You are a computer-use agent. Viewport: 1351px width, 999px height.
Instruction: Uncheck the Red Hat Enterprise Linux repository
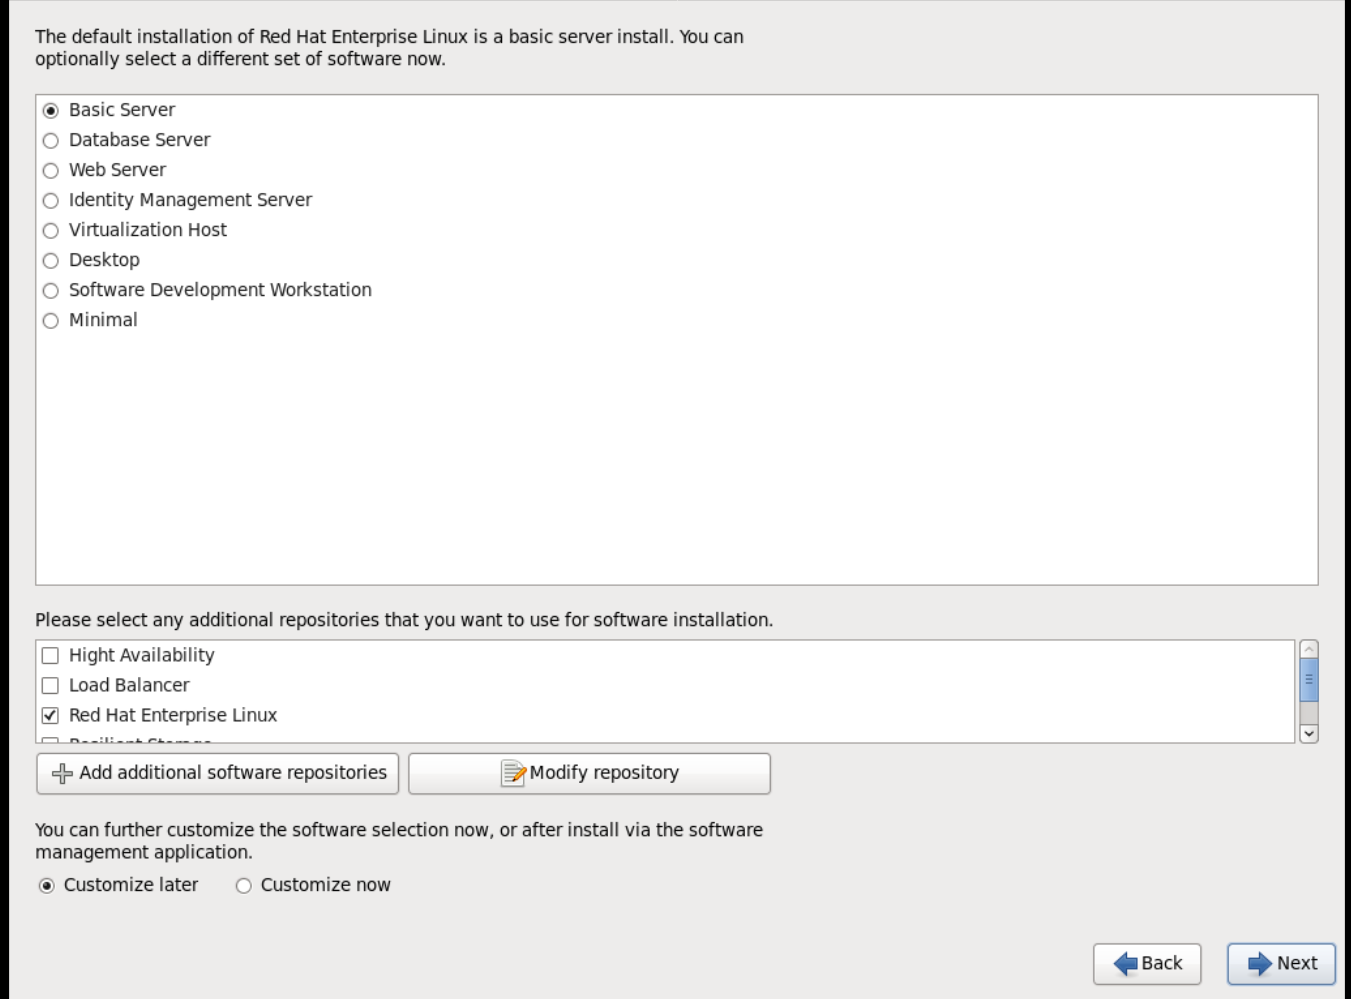click(50, 716)
